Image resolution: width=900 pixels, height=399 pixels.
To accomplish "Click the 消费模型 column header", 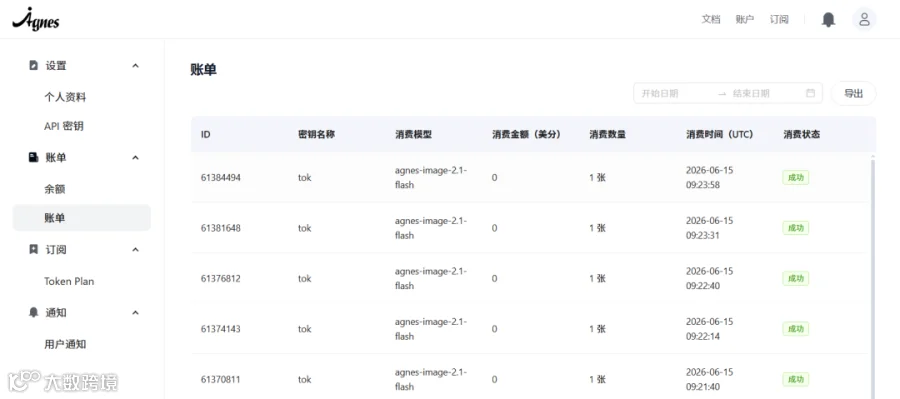I will pyautogui.click(x=413, y=134).
